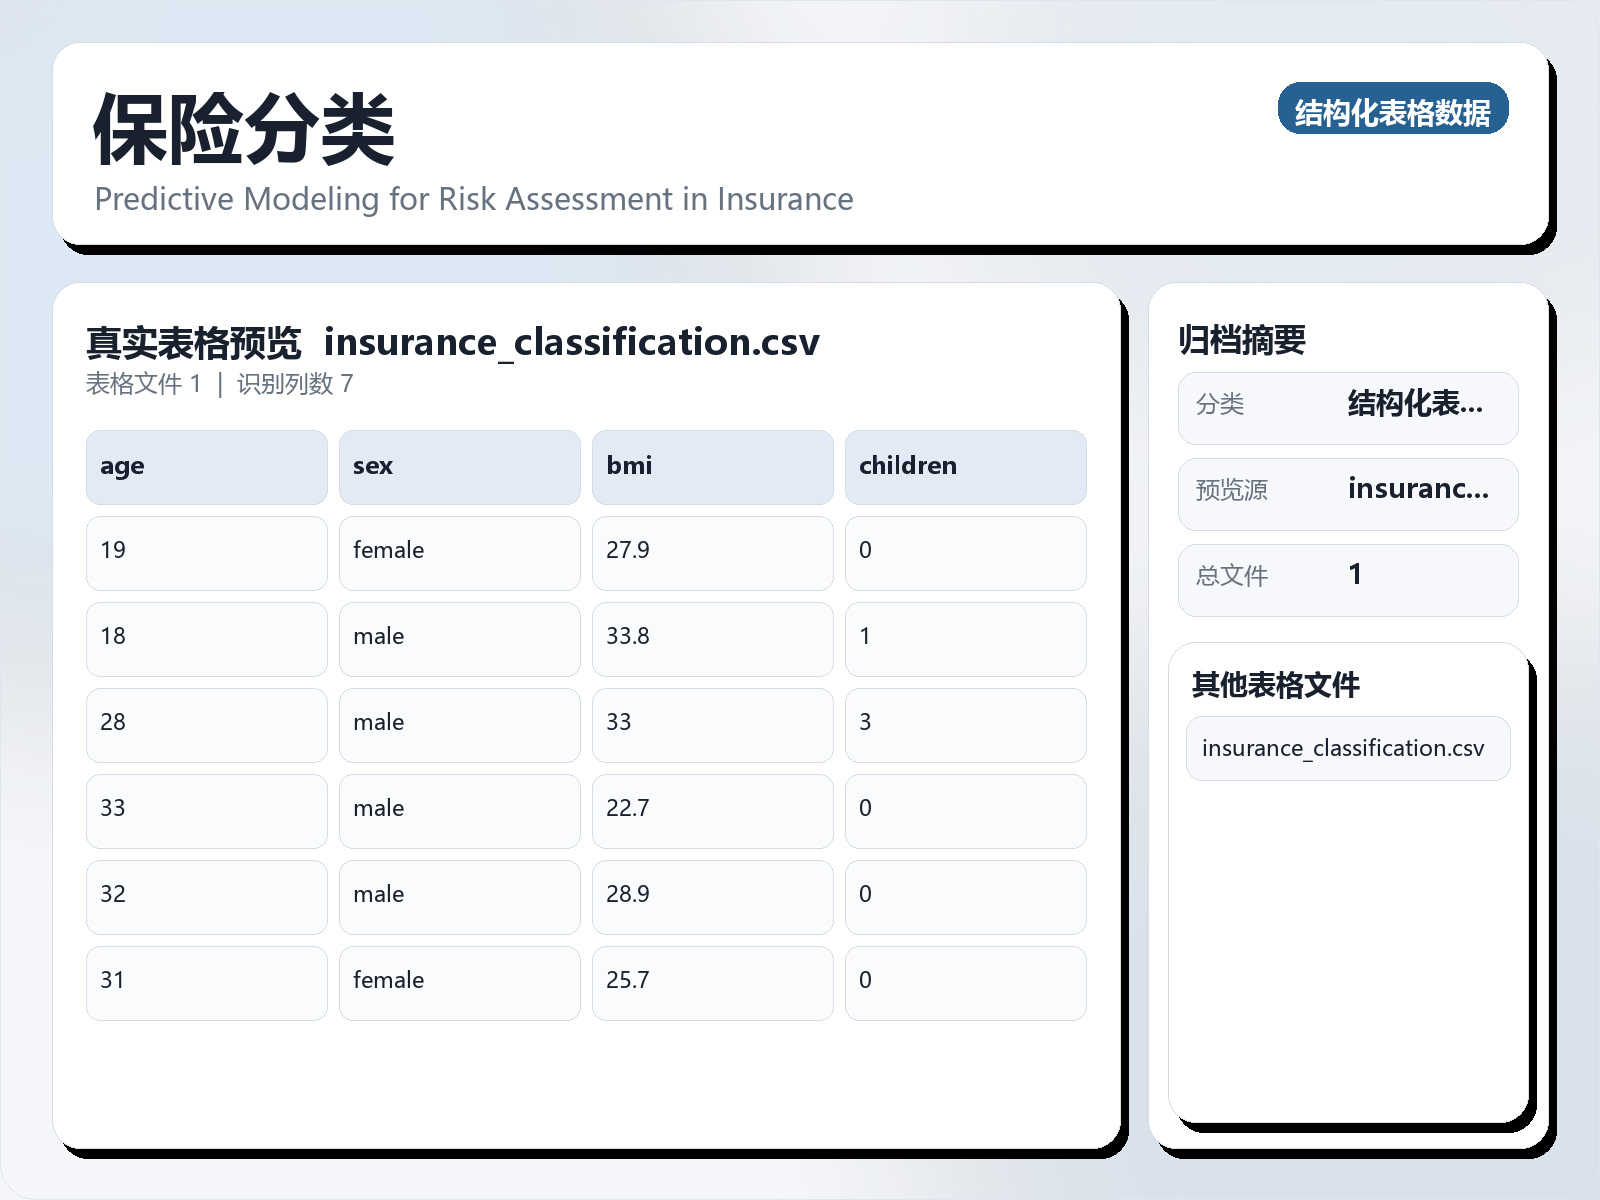This screenshot has width=1600, height=1200.
Task: Click the 预览源 summary row
Action: [x=1348, y=493]
